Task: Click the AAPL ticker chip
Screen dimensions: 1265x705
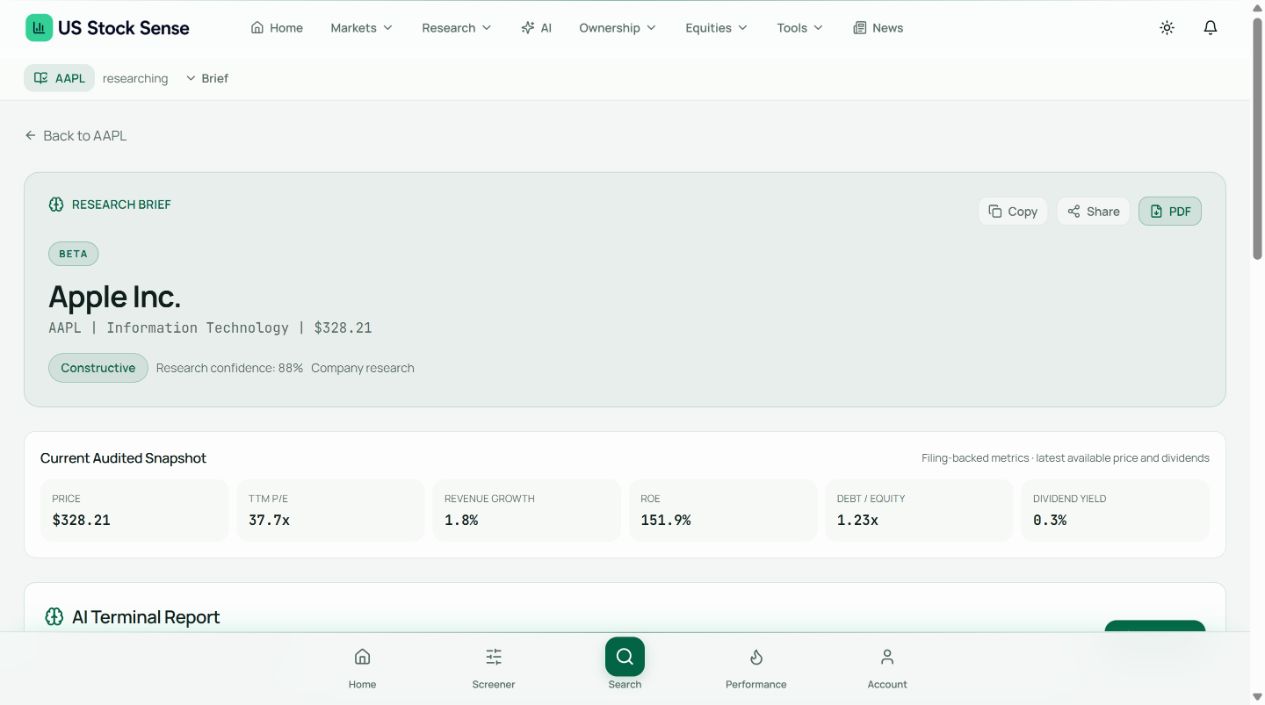Action: coord(59,78)
